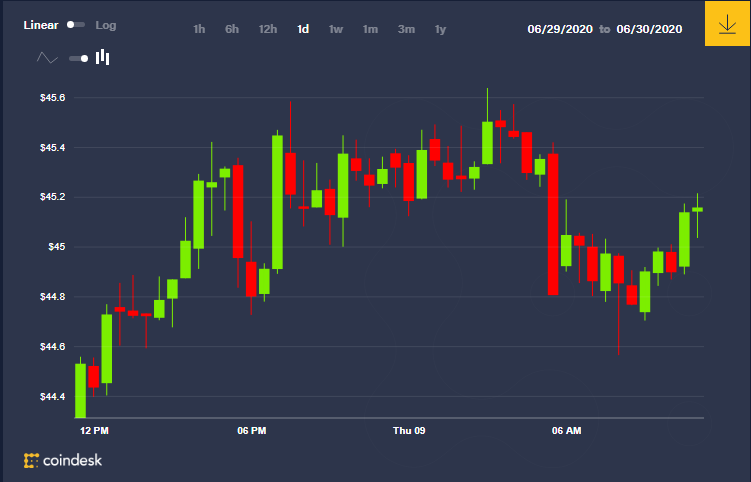Click the 06 AM time label
751x482 pixels.
567,431
